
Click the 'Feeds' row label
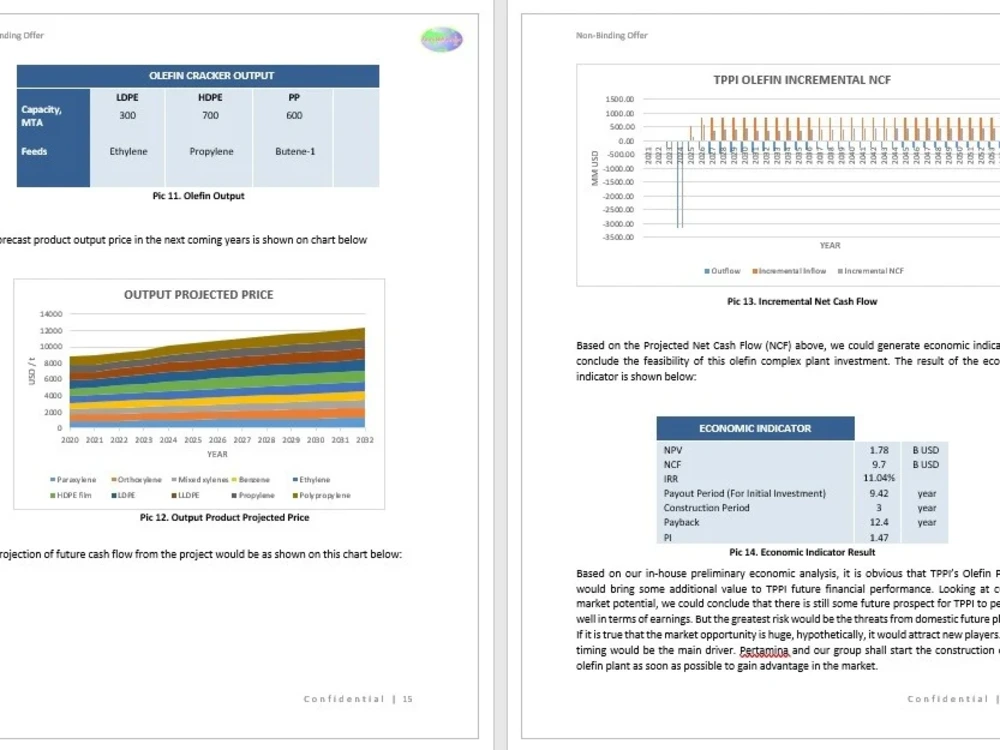click(34, 151)
